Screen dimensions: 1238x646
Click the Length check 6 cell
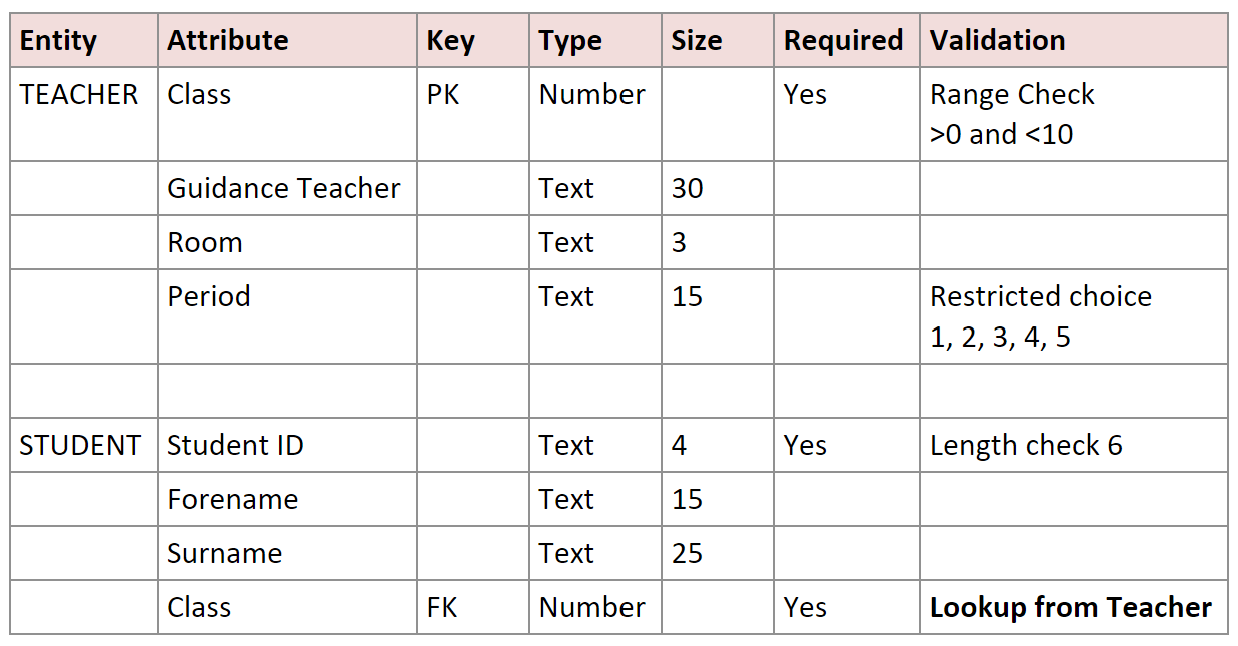point(1026,446)
